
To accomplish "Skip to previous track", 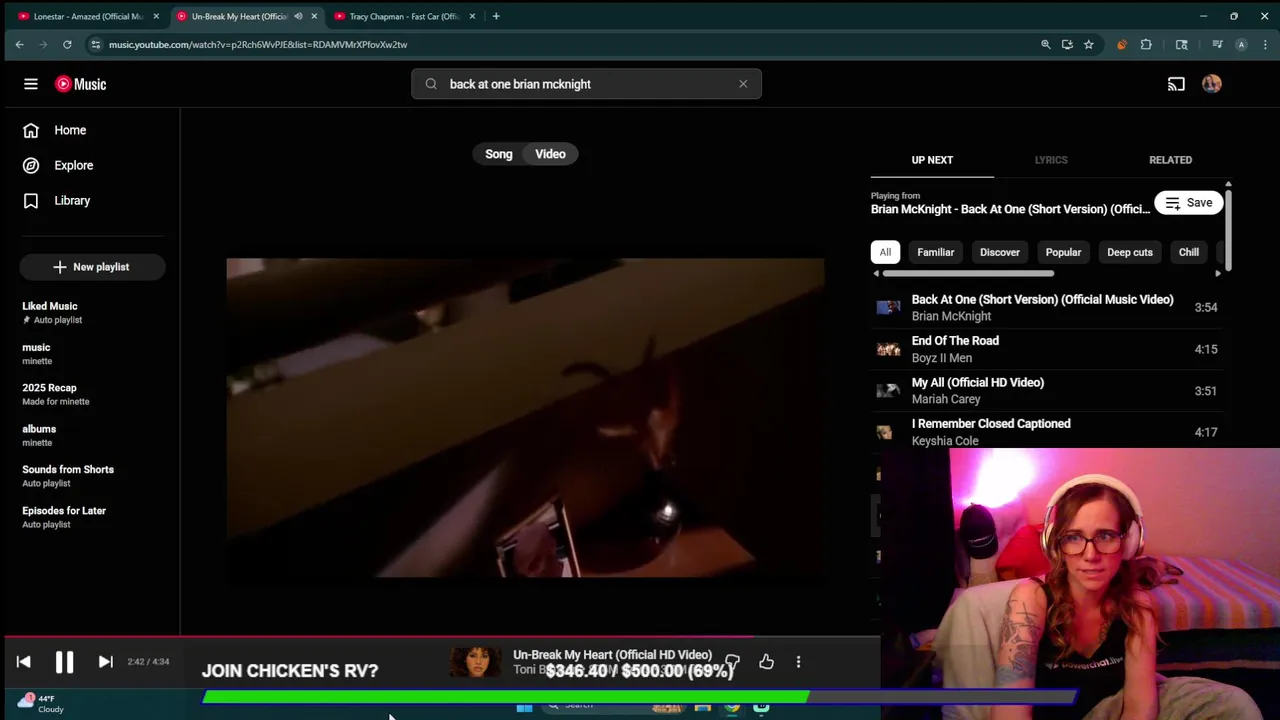I will 24,661.
